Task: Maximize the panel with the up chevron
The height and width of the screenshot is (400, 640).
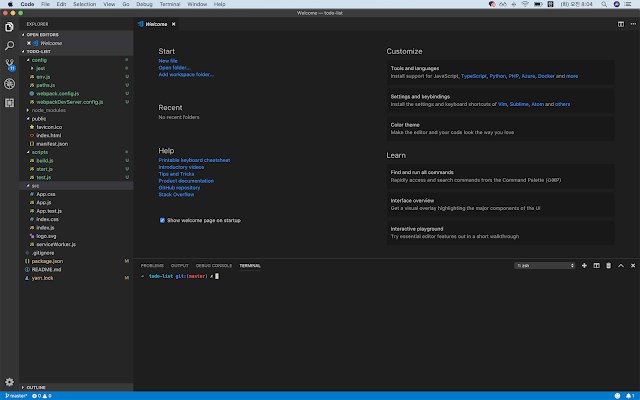Action: coord(620,266)
